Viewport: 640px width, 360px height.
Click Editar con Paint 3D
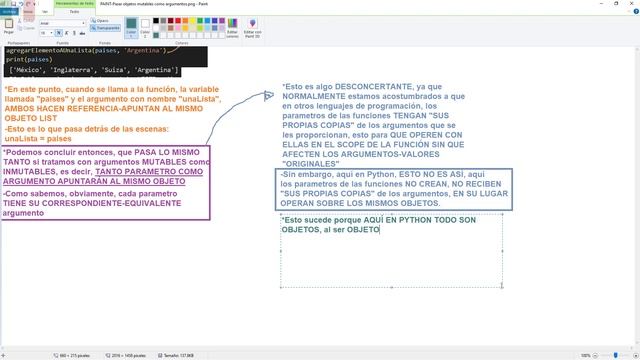click(252, 28)
